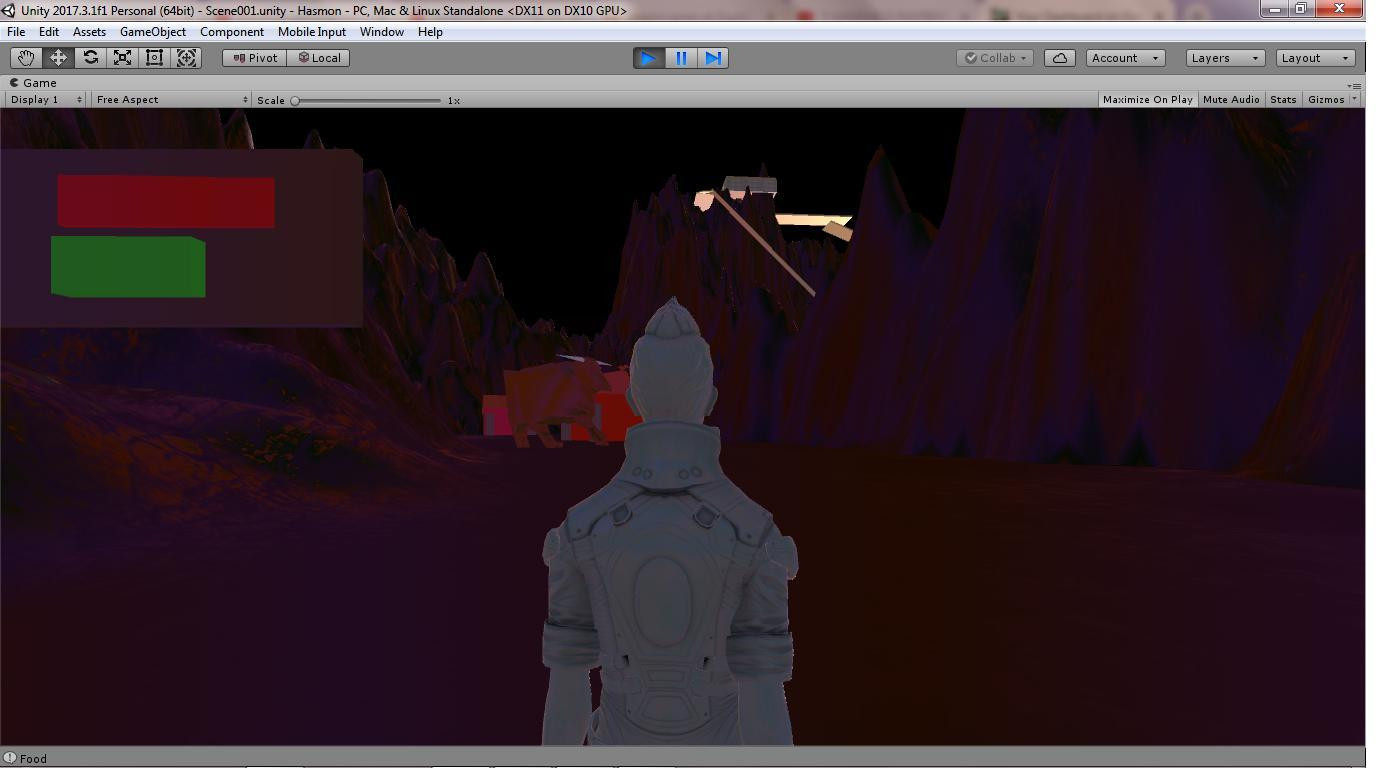Open the Game panel options menu
The width and height of the screenshot is (1376, 768).
pos(1354,85)
